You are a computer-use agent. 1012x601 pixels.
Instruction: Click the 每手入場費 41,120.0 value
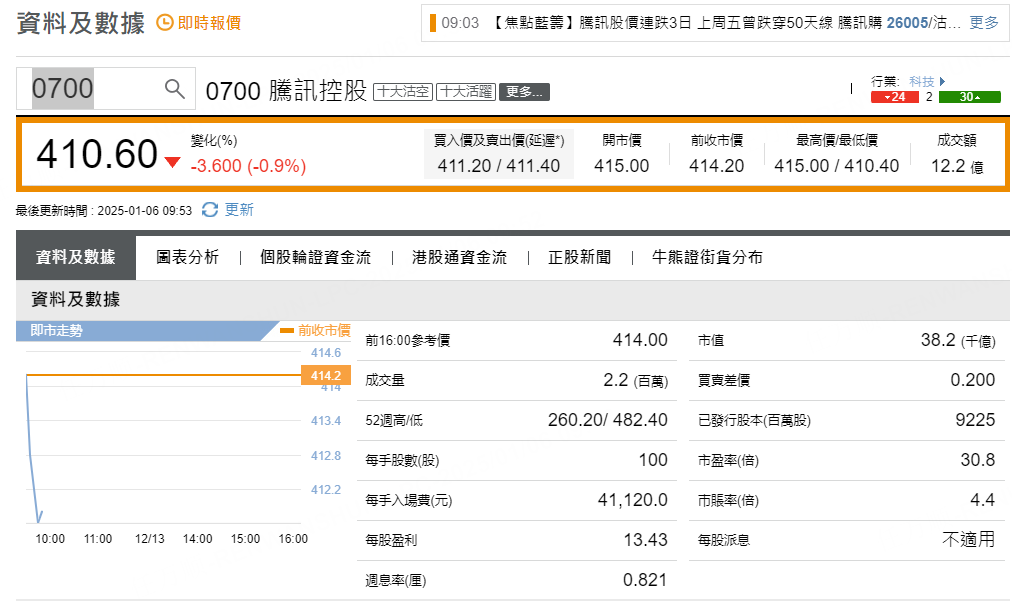tap(632, 500)
